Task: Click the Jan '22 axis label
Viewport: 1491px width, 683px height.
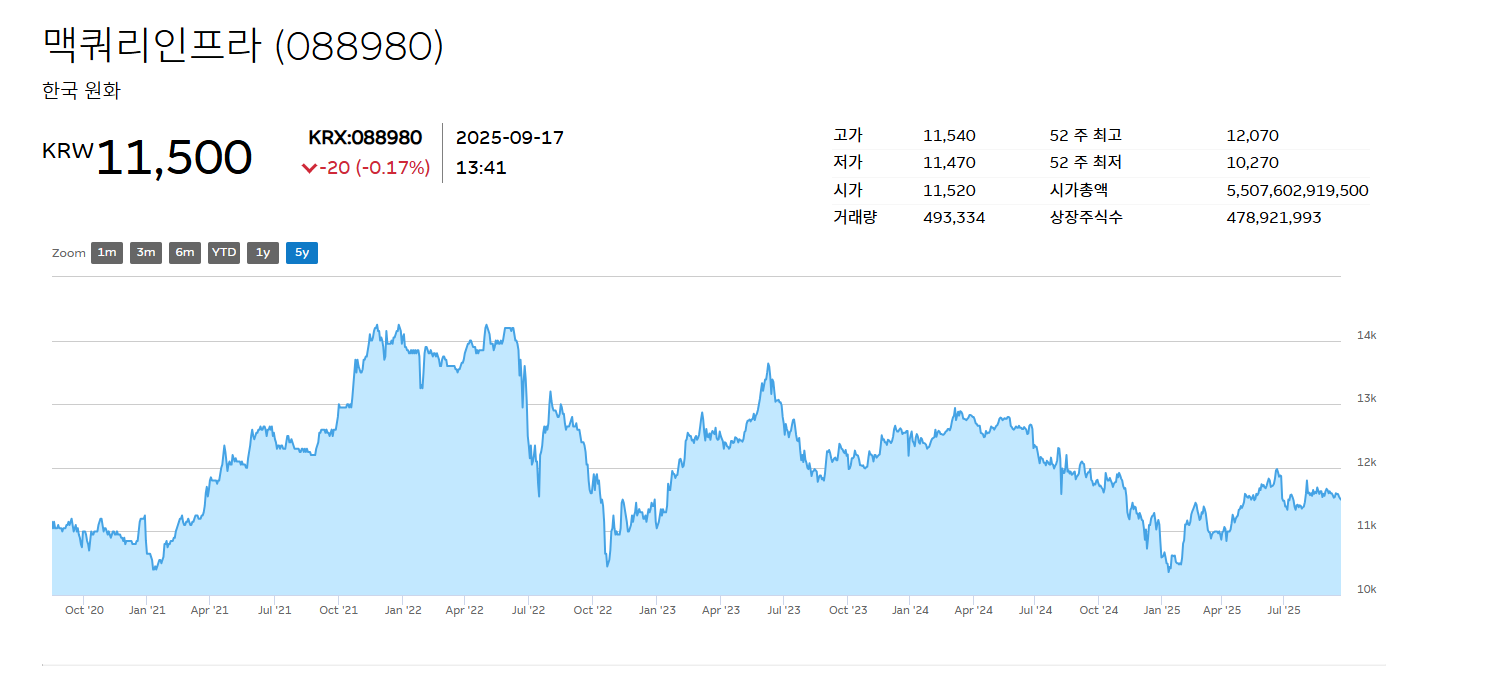Action: point(402,609)
